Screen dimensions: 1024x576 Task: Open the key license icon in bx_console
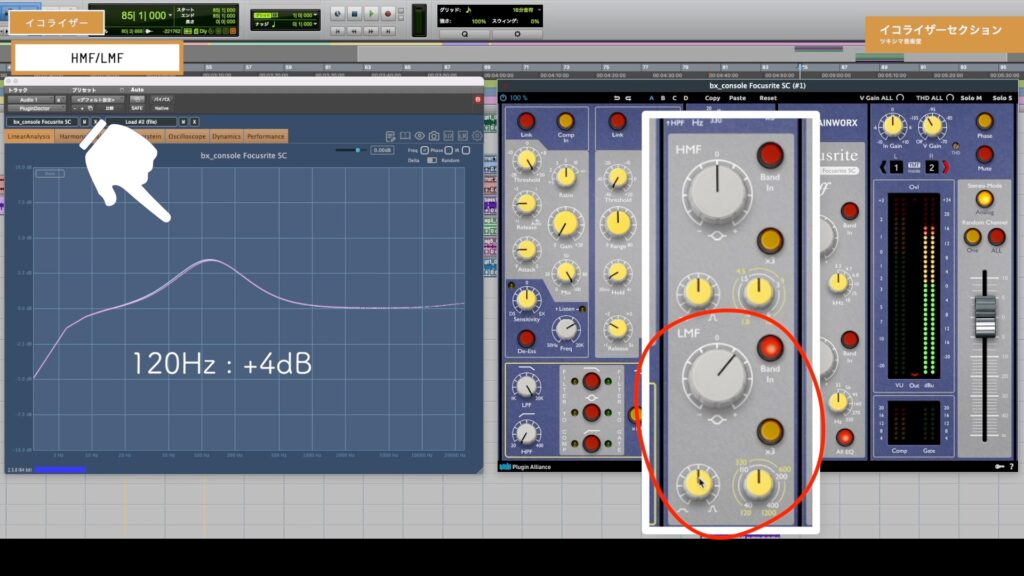pos(999,466)
